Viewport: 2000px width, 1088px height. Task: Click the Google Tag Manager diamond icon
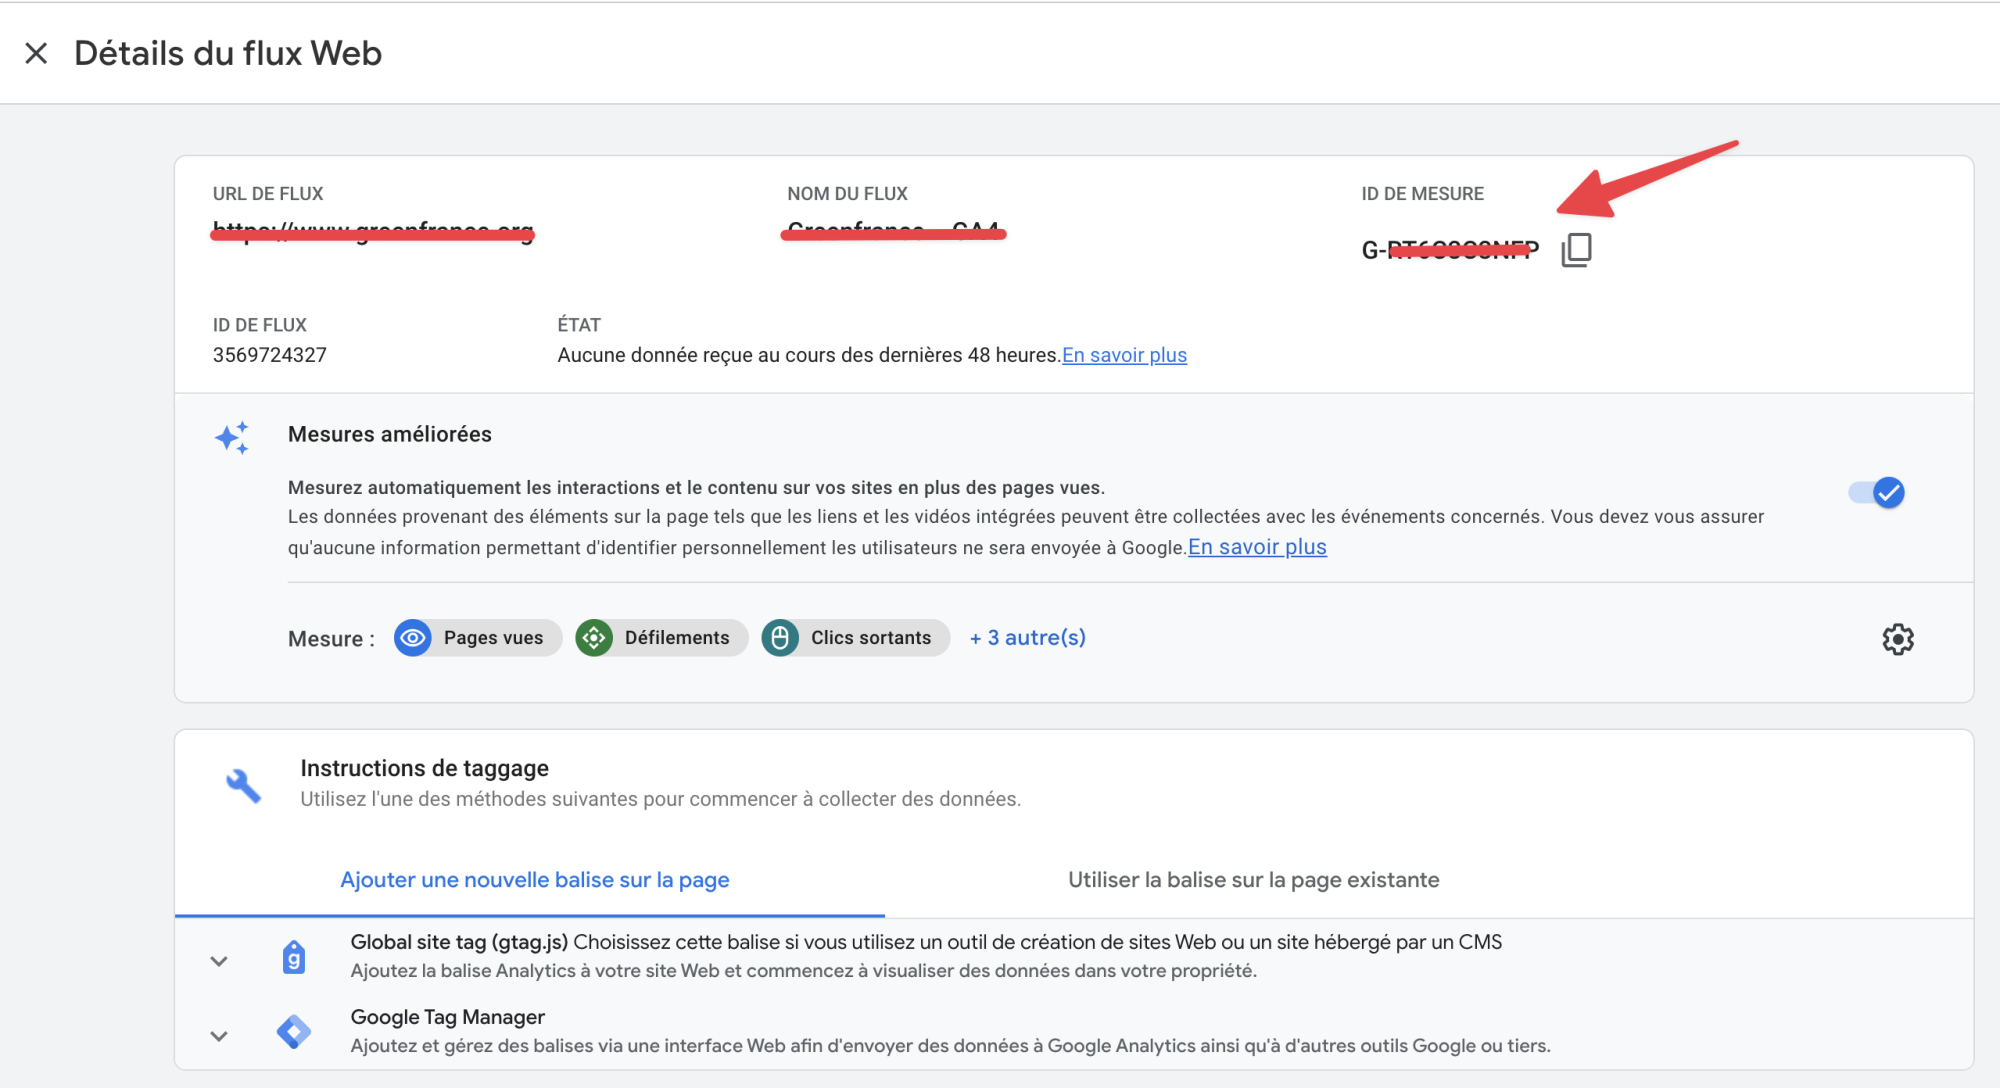[x=293, y=1031]
